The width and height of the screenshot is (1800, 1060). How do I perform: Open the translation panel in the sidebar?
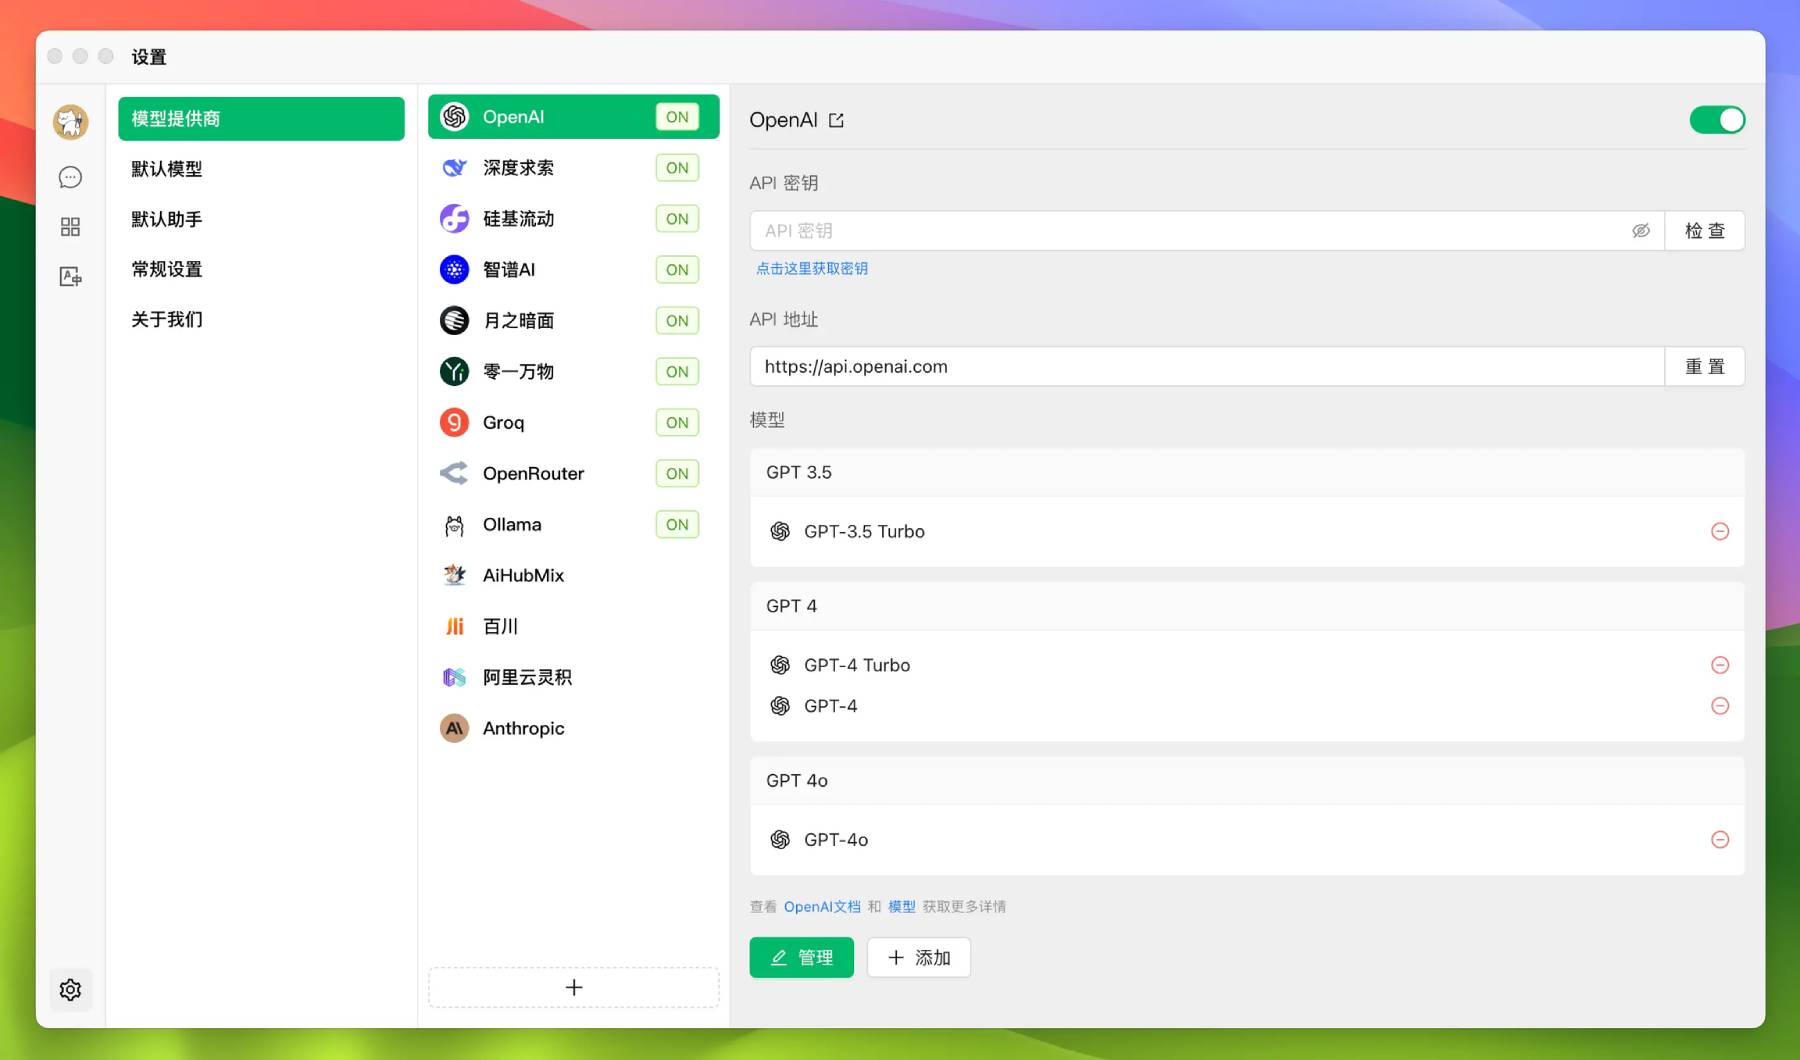pos(70,277)
